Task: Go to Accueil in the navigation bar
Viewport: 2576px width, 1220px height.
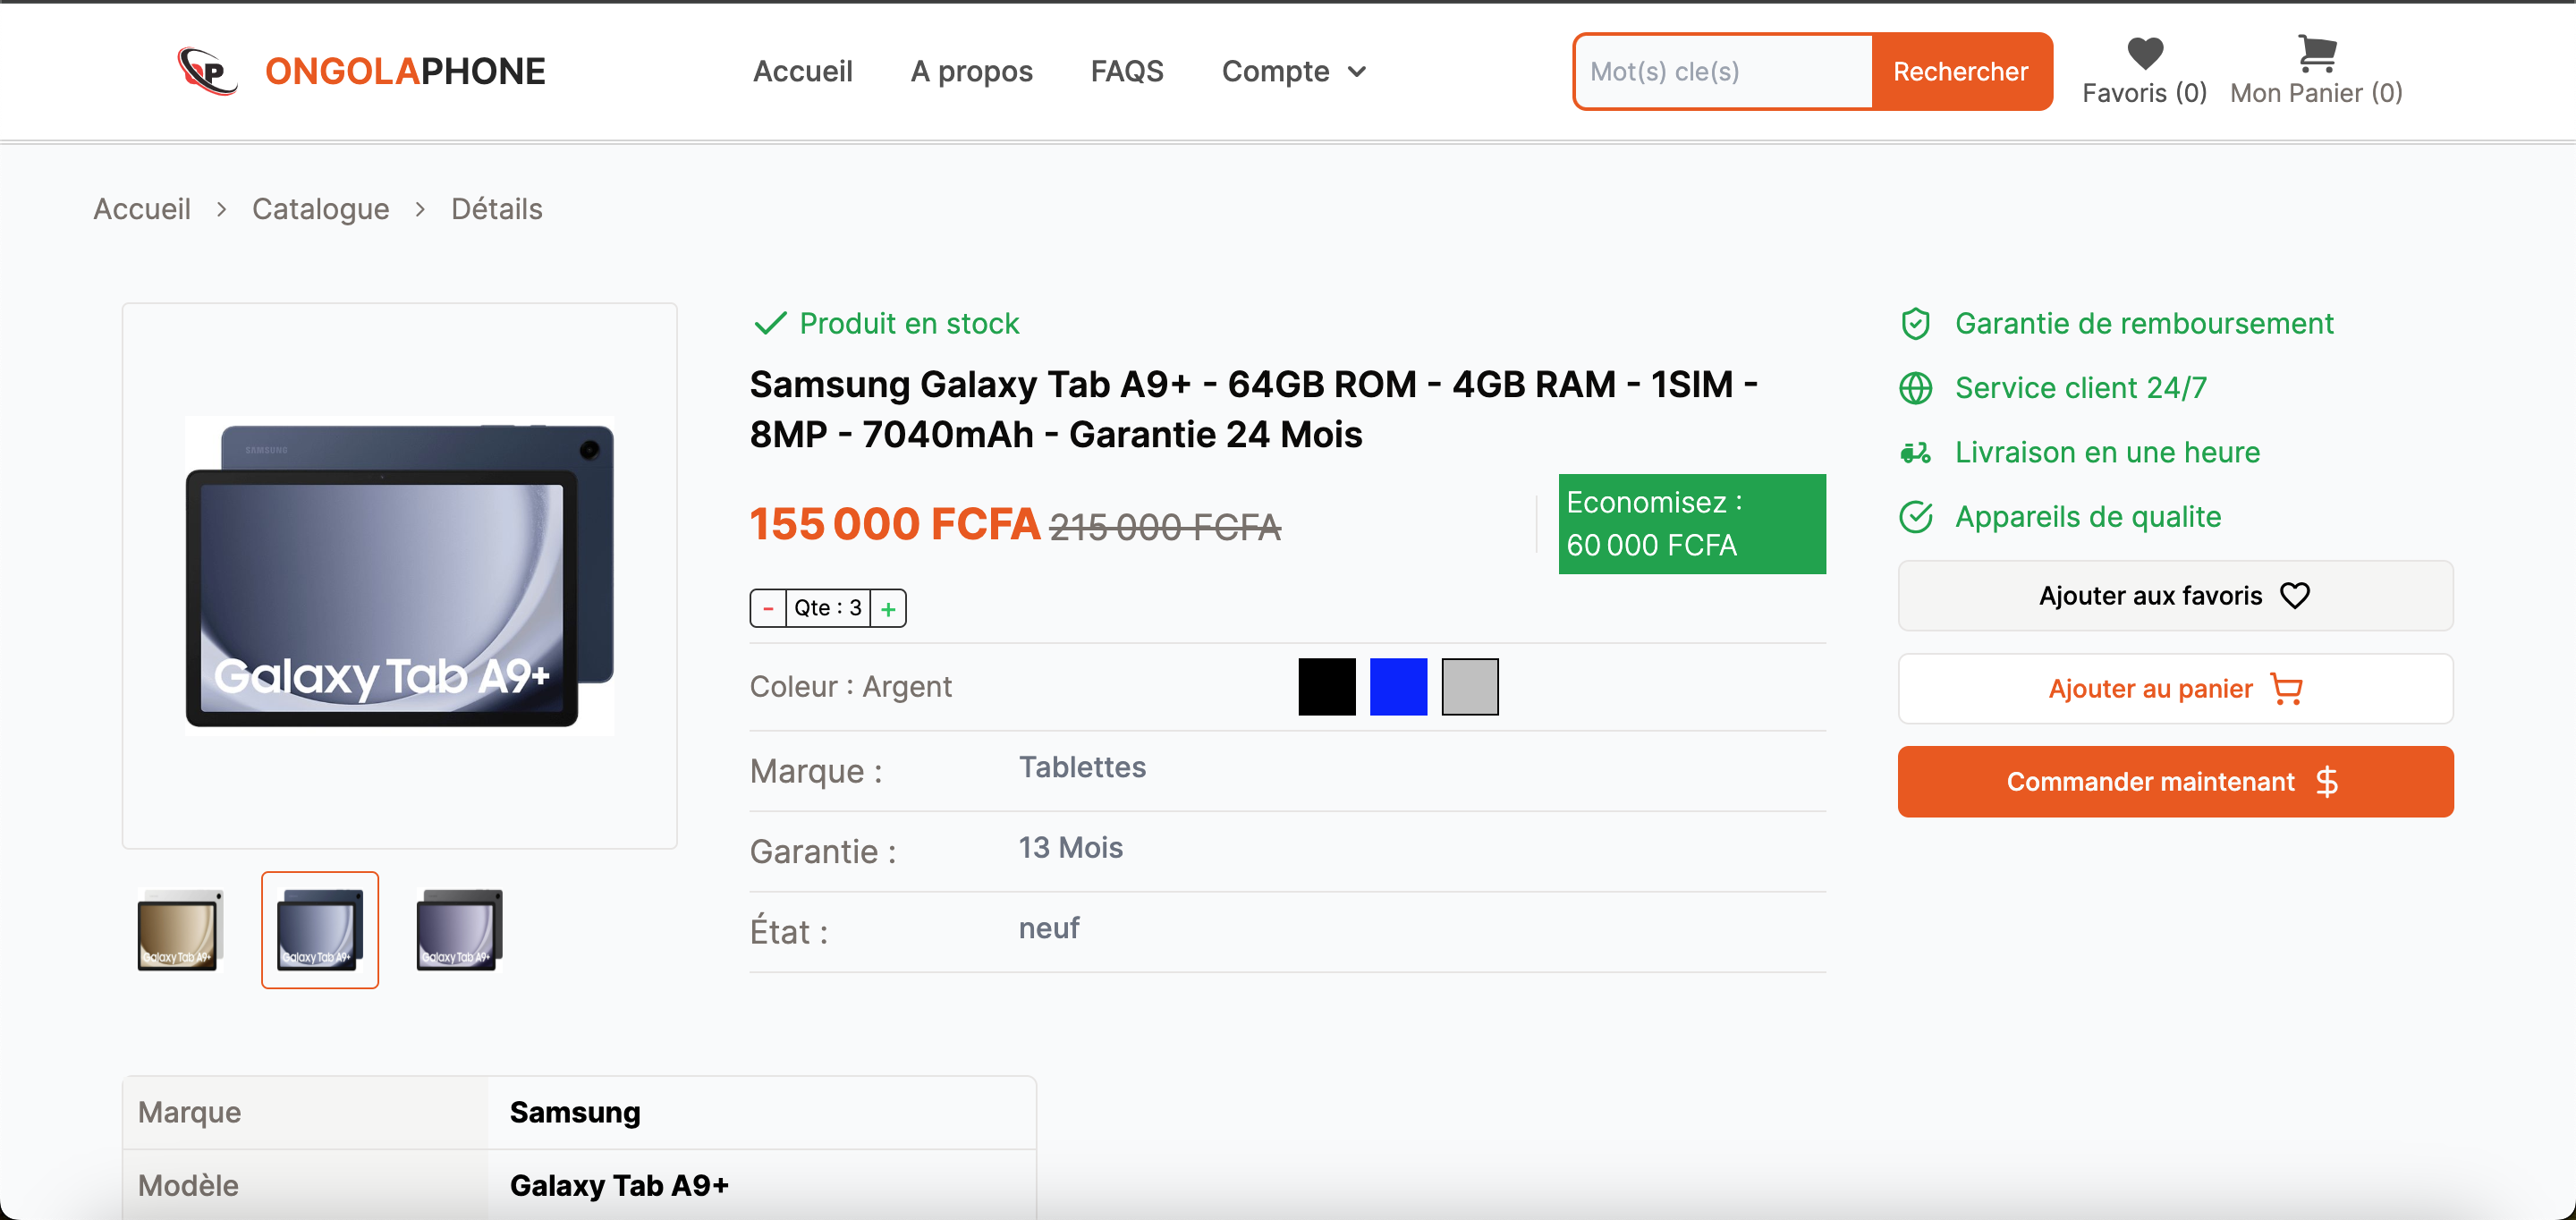Action: click(x=802, y=71)
